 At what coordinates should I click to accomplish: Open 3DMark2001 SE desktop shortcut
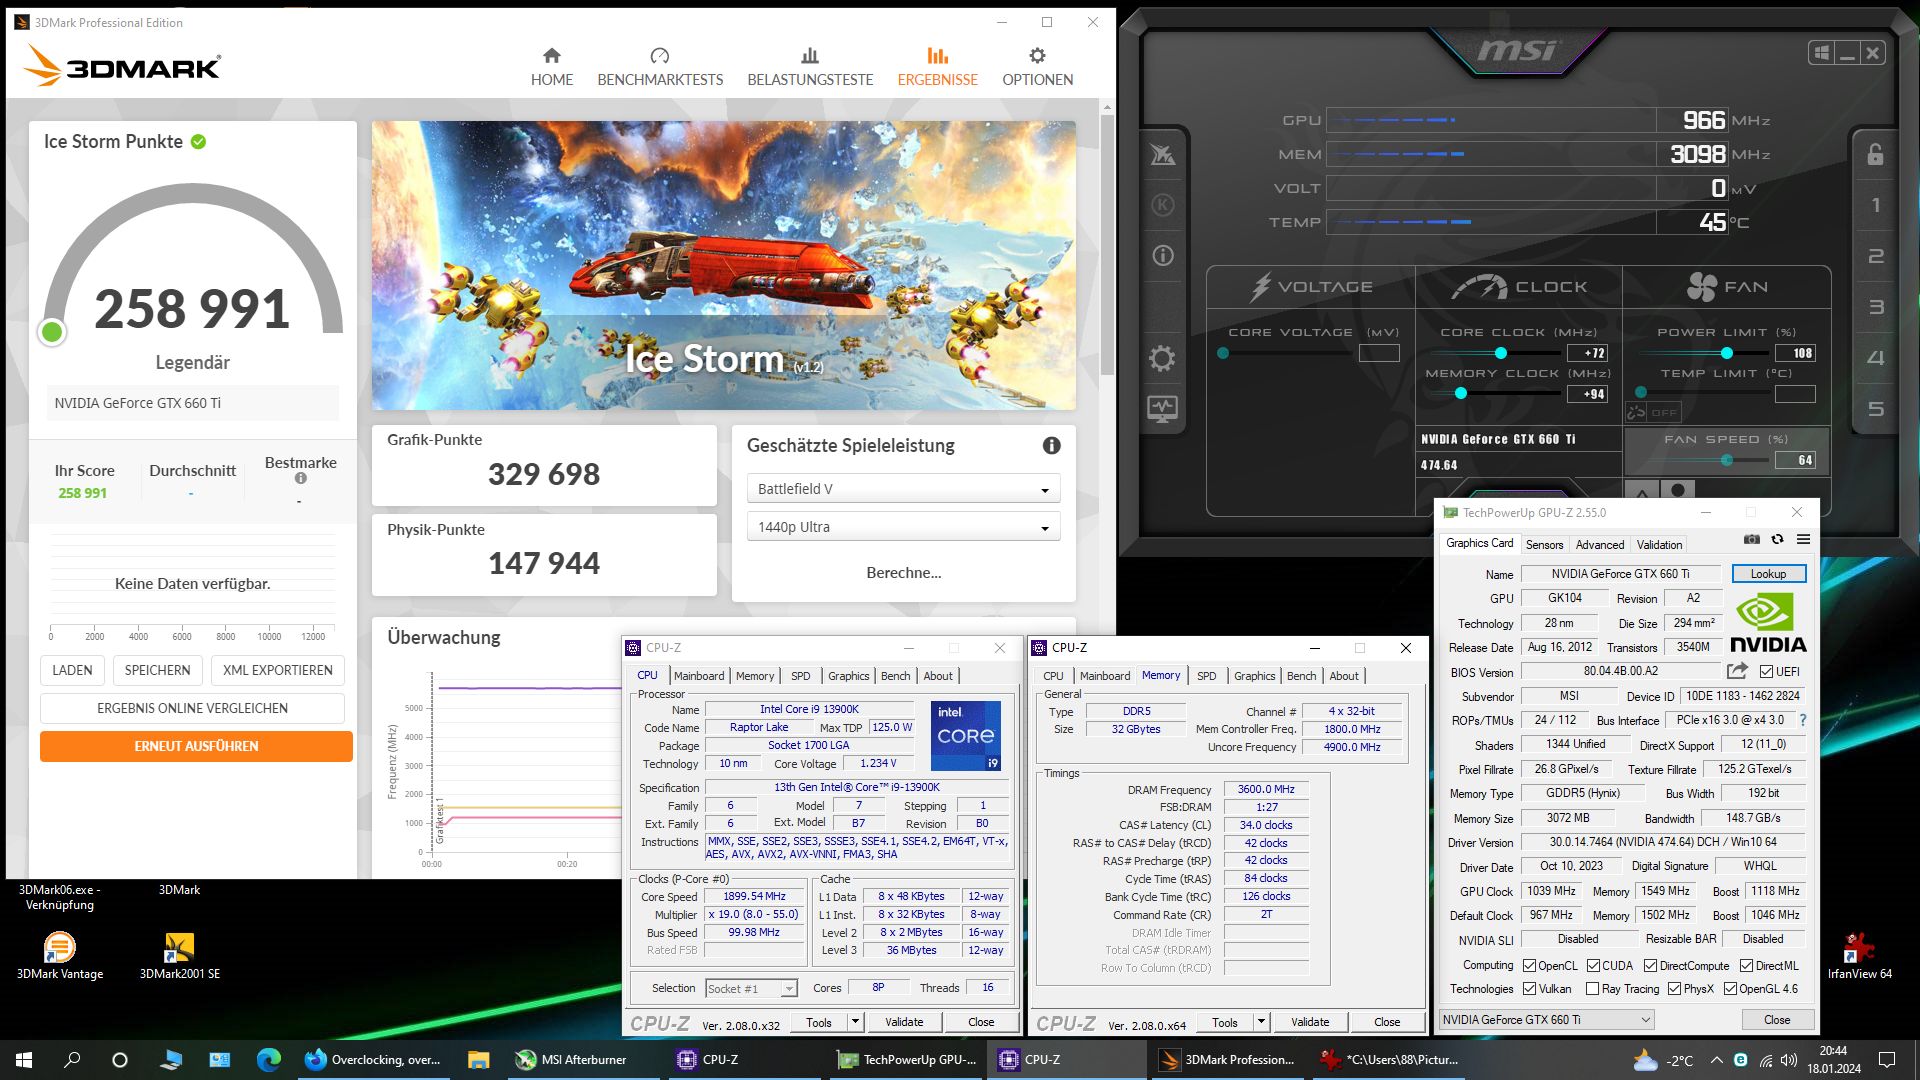[179, 955]
